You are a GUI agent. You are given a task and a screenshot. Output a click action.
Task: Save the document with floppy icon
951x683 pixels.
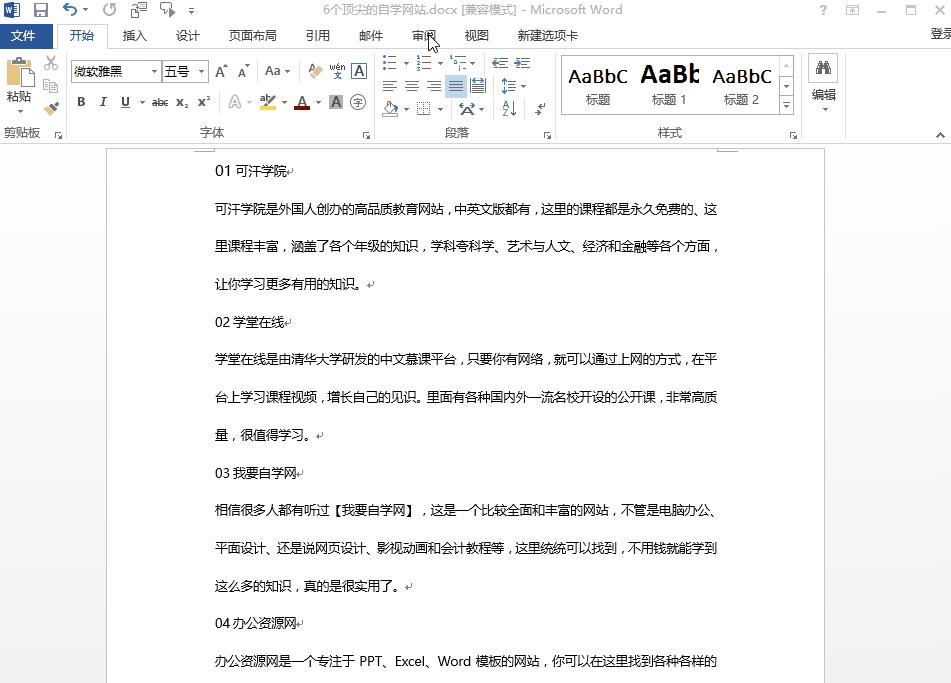[x=41, y=10]
